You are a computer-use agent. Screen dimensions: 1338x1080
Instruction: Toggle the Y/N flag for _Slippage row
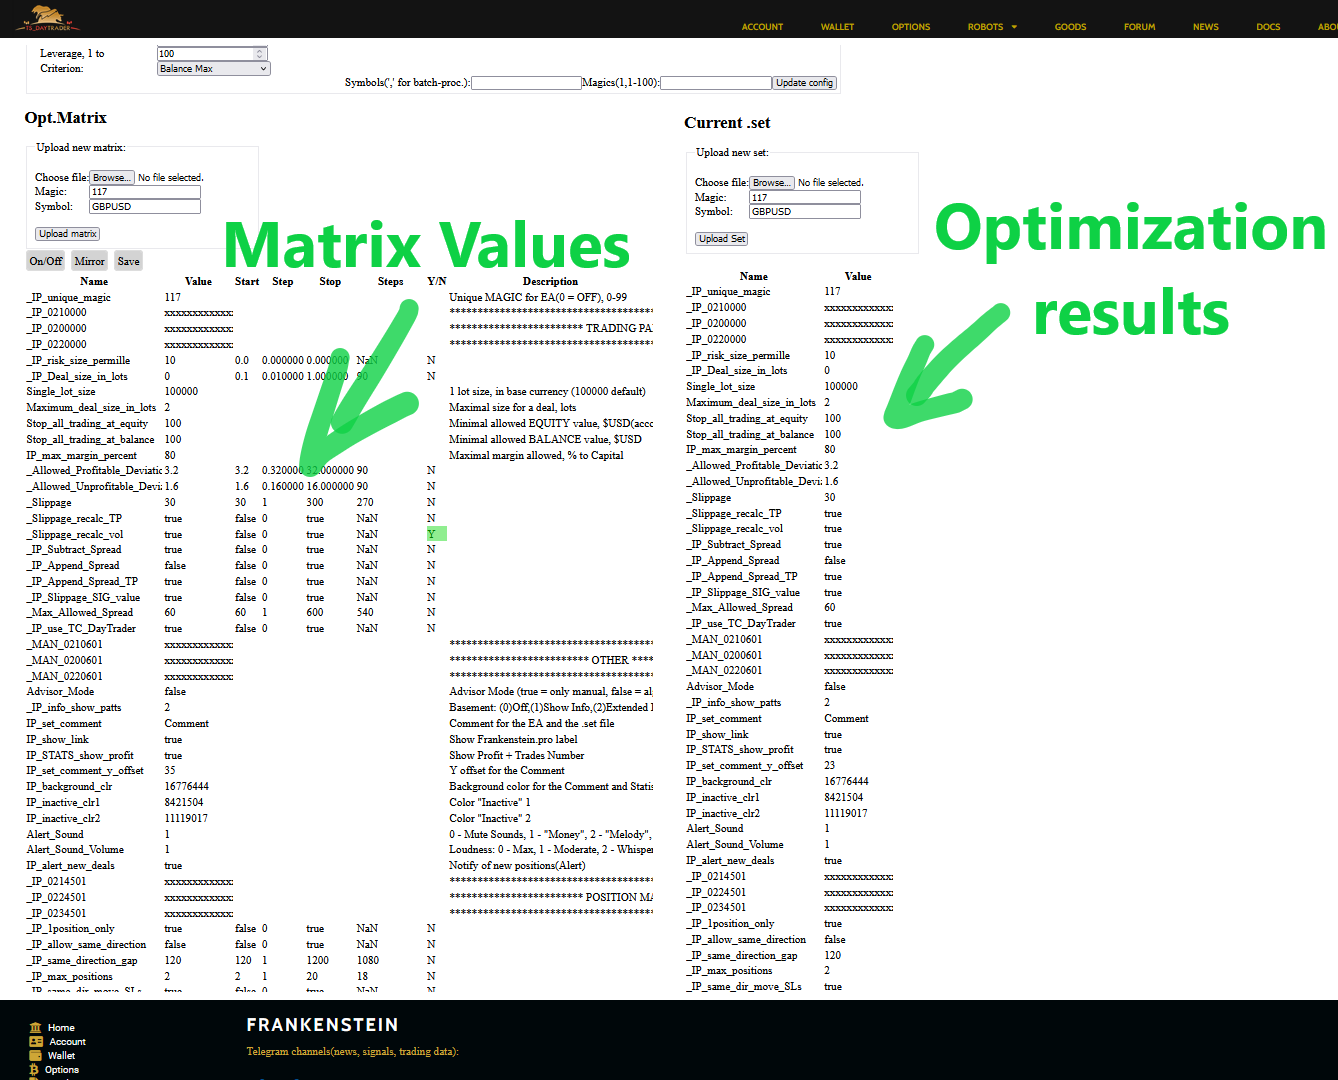tap(431, 502)
